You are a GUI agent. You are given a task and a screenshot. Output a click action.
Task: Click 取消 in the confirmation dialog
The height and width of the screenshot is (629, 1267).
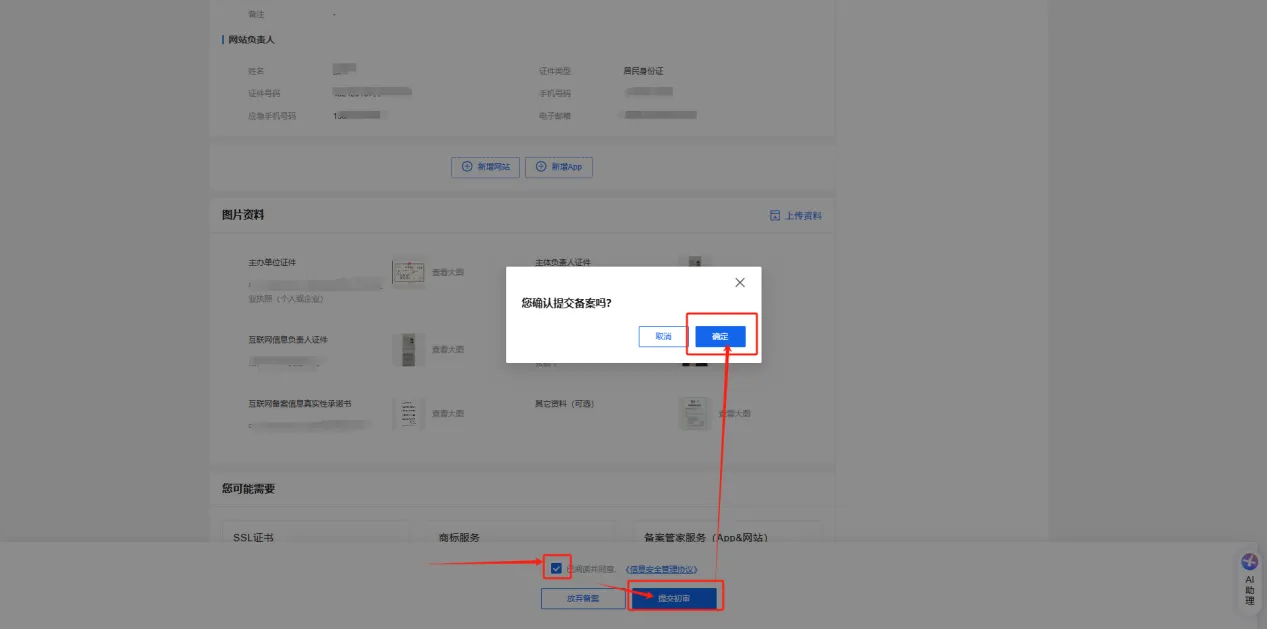click(663, 337)
